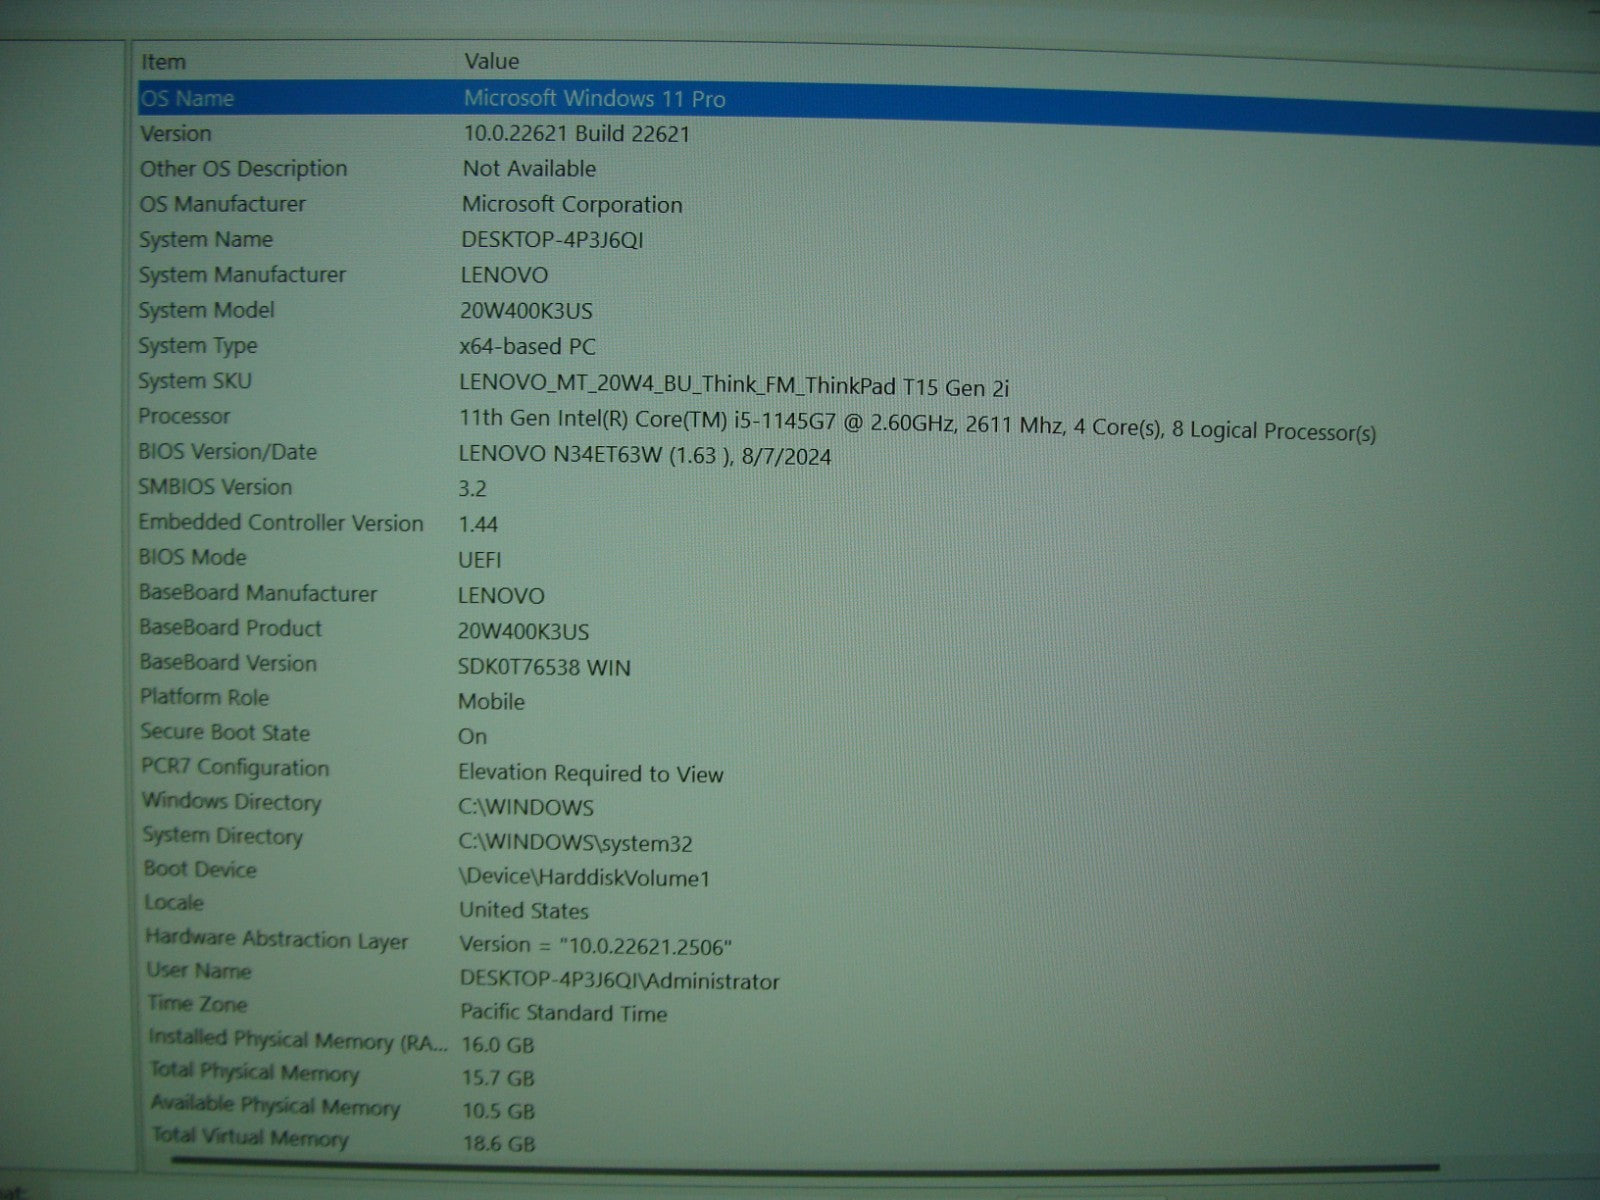This screenshot has height=1200, width=1600.
Task: Select the BIOS Mode row
Action: [x=192, y=558]
